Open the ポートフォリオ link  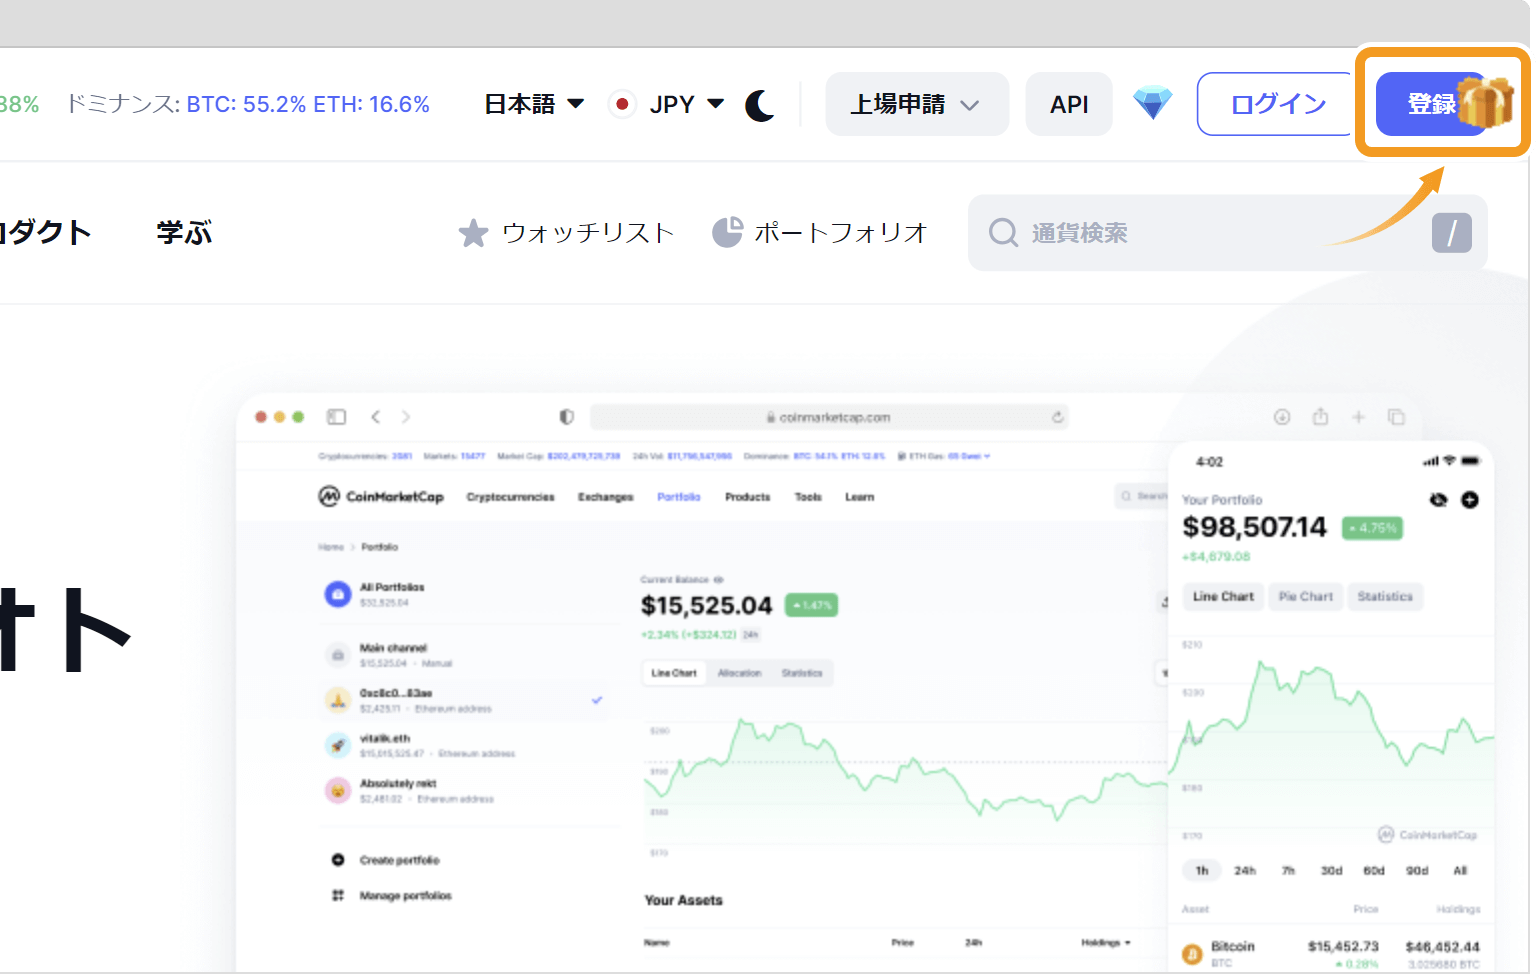(x=820, y=233)
